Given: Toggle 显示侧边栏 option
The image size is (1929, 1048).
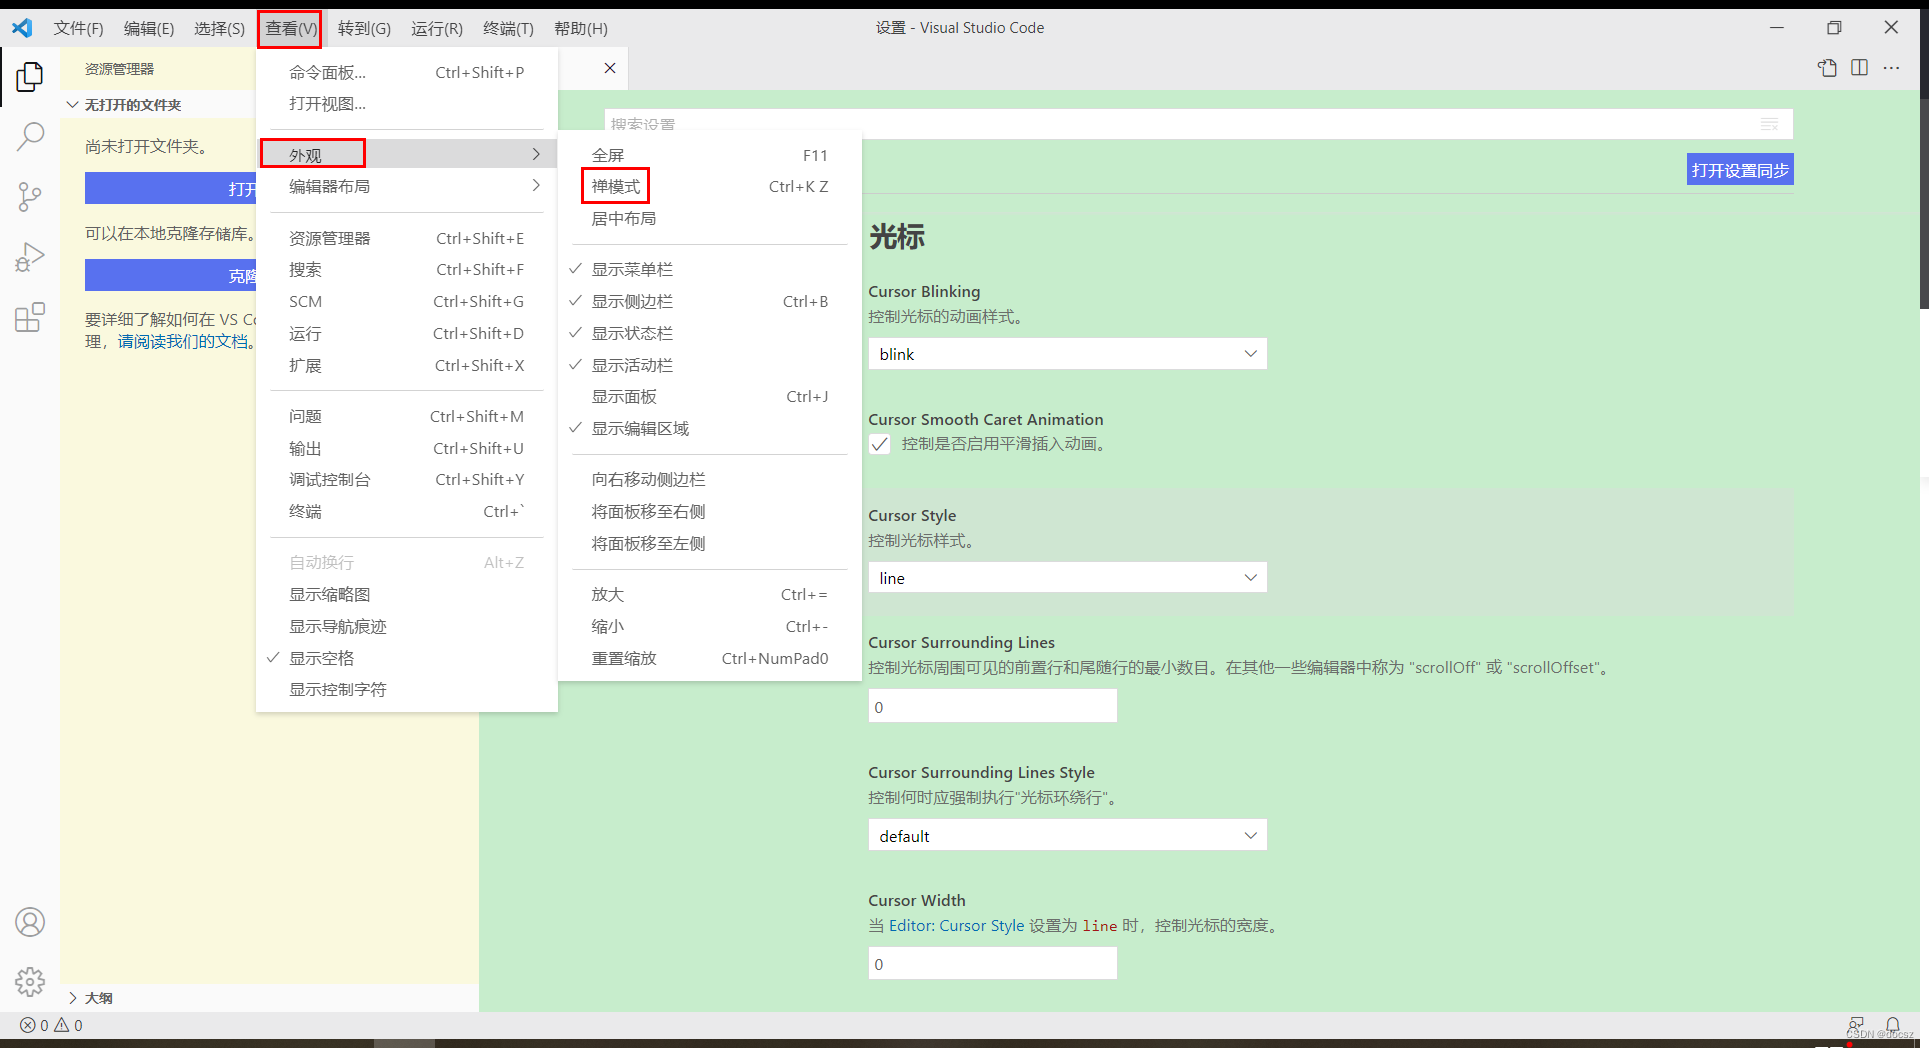Looking at the screenshot, I should click(709, 301).
